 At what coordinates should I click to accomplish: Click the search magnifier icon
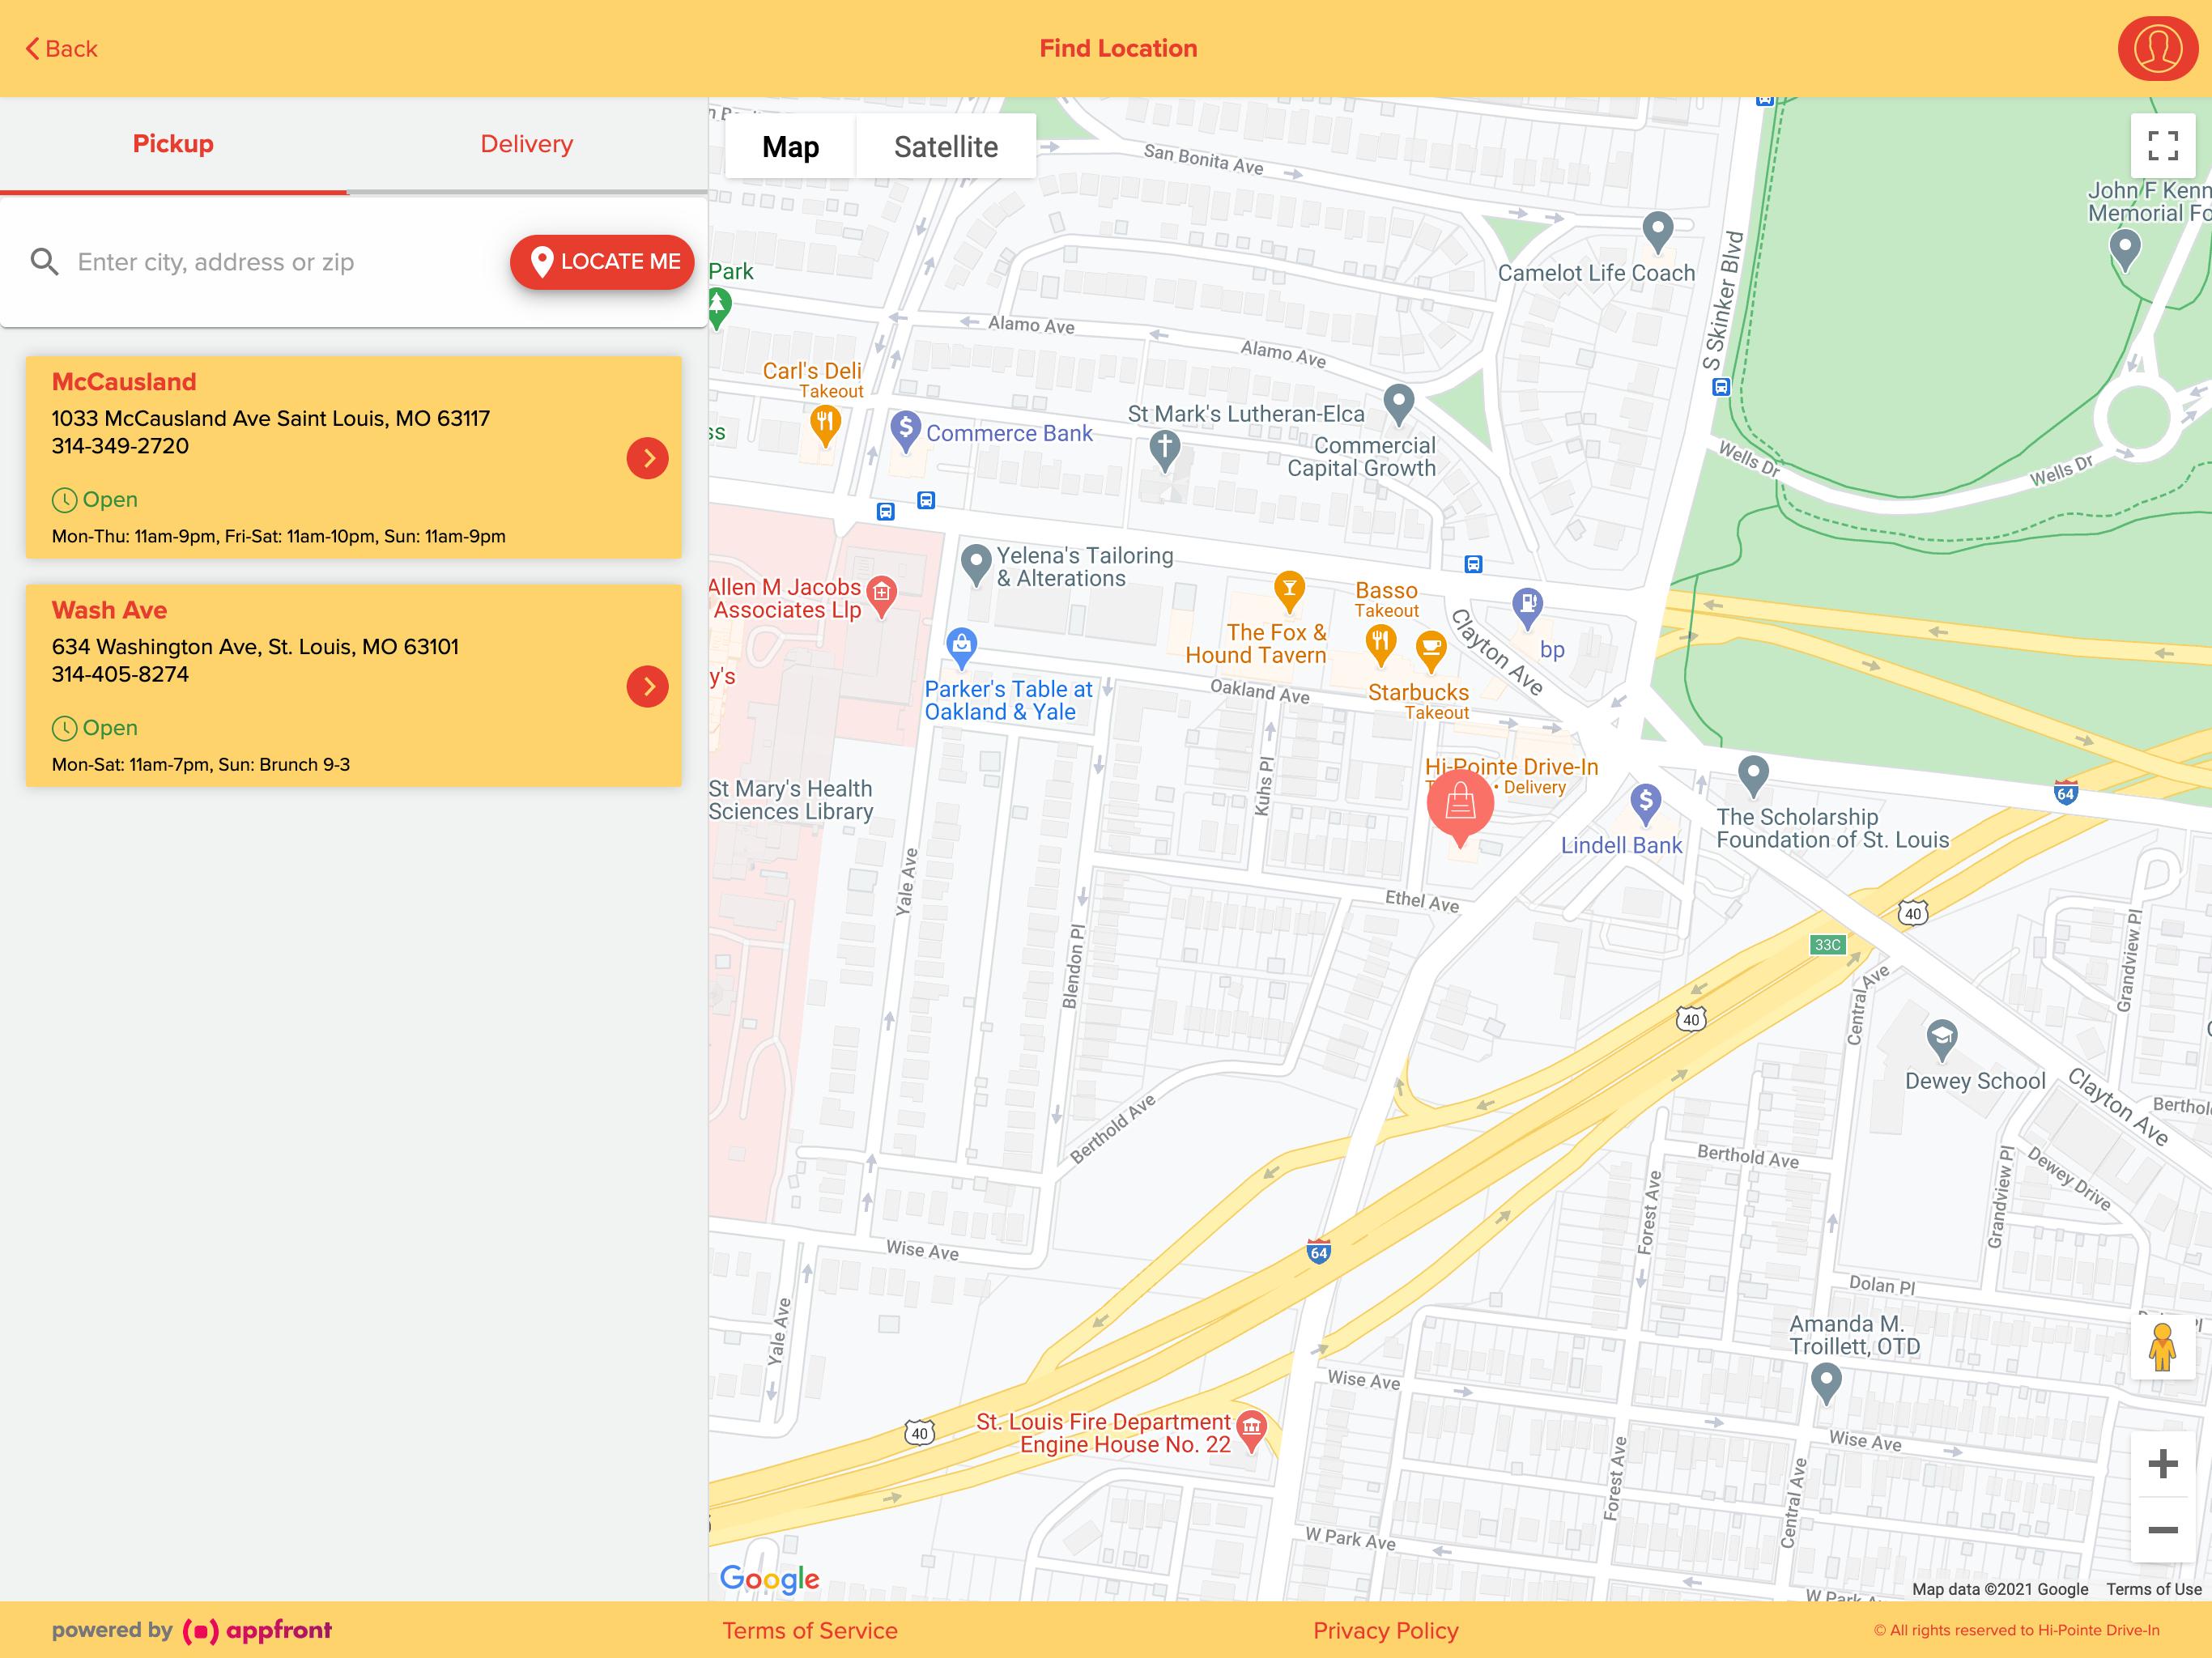click(x=44, y=262)
